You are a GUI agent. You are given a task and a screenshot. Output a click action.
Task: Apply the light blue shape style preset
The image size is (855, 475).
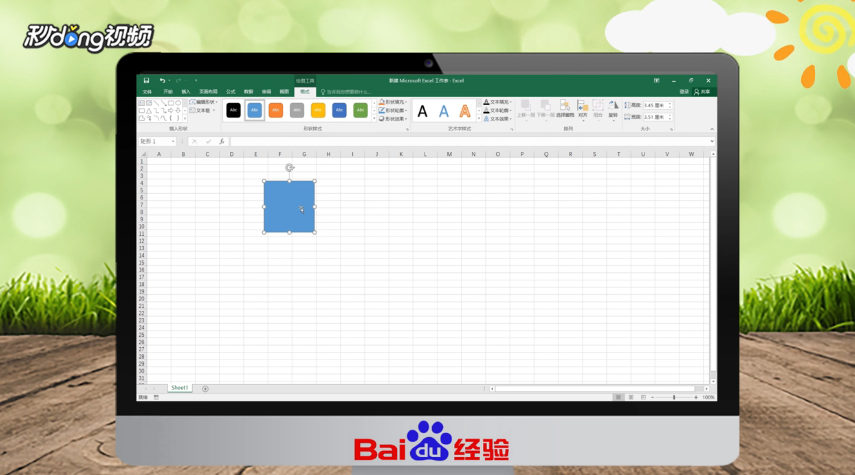tap(255, 110)
